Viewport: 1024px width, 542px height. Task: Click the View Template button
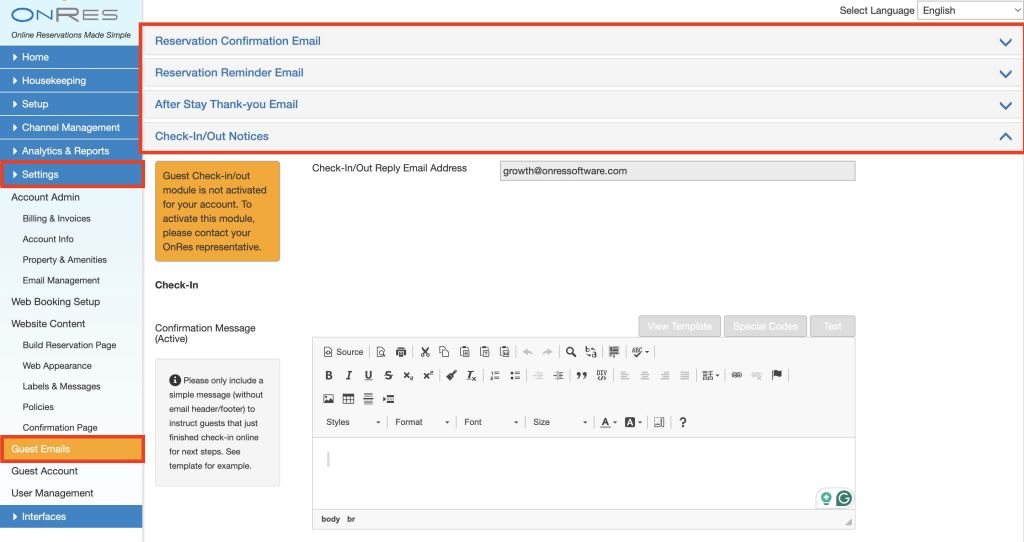click(679, 327)
